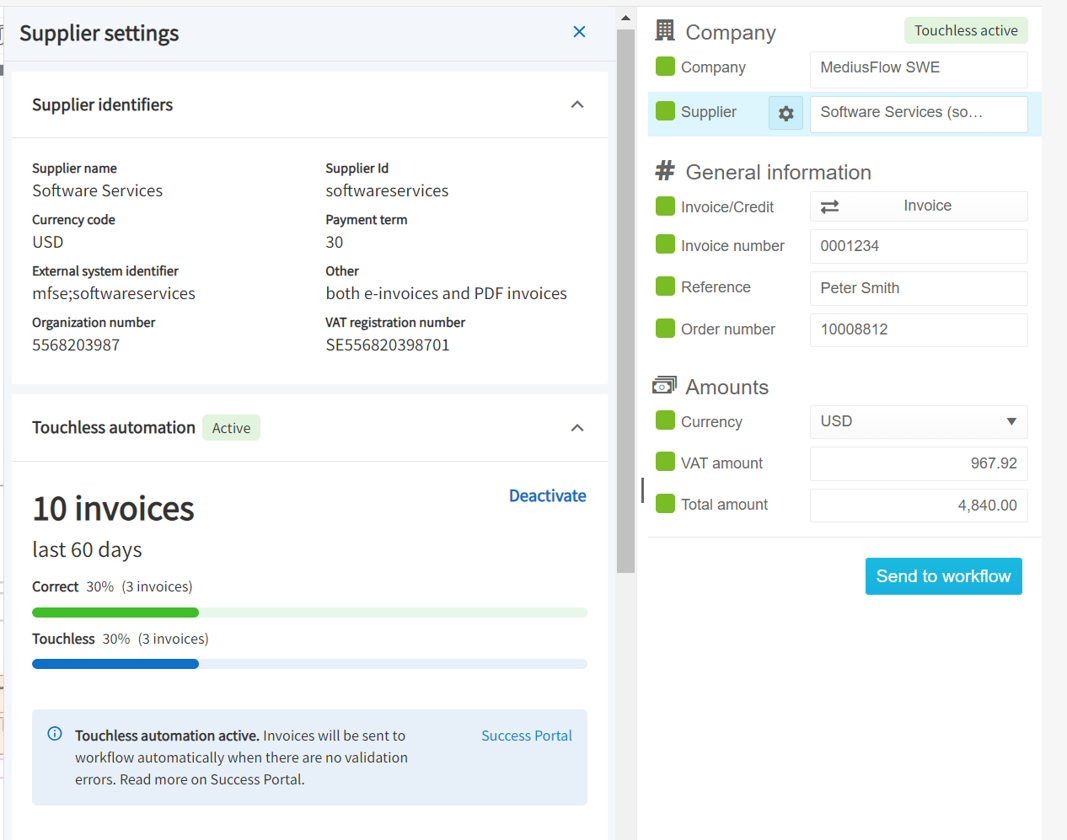Open the Success Portal link
The width and height of the screenshot is (1067, 840).
click(526, 735)
